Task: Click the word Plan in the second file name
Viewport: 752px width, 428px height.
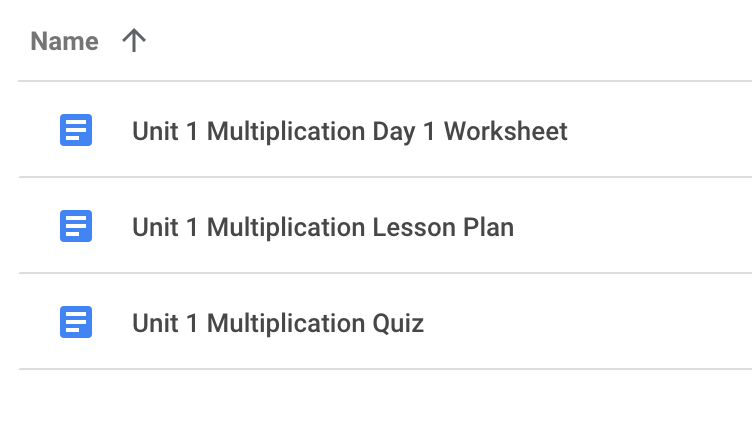Action: click(x=487, y=227)
